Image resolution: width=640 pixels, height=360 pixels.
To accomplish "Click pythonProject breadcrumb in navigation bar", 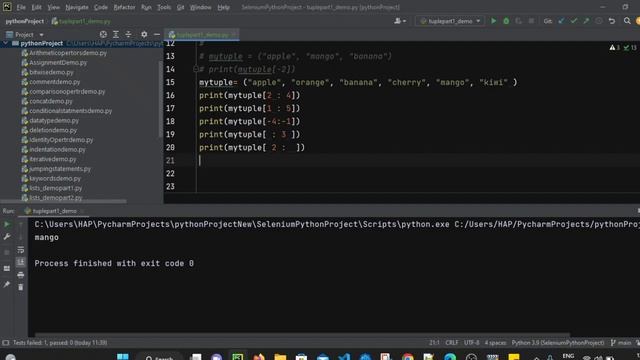I will [x=25, y=21].
